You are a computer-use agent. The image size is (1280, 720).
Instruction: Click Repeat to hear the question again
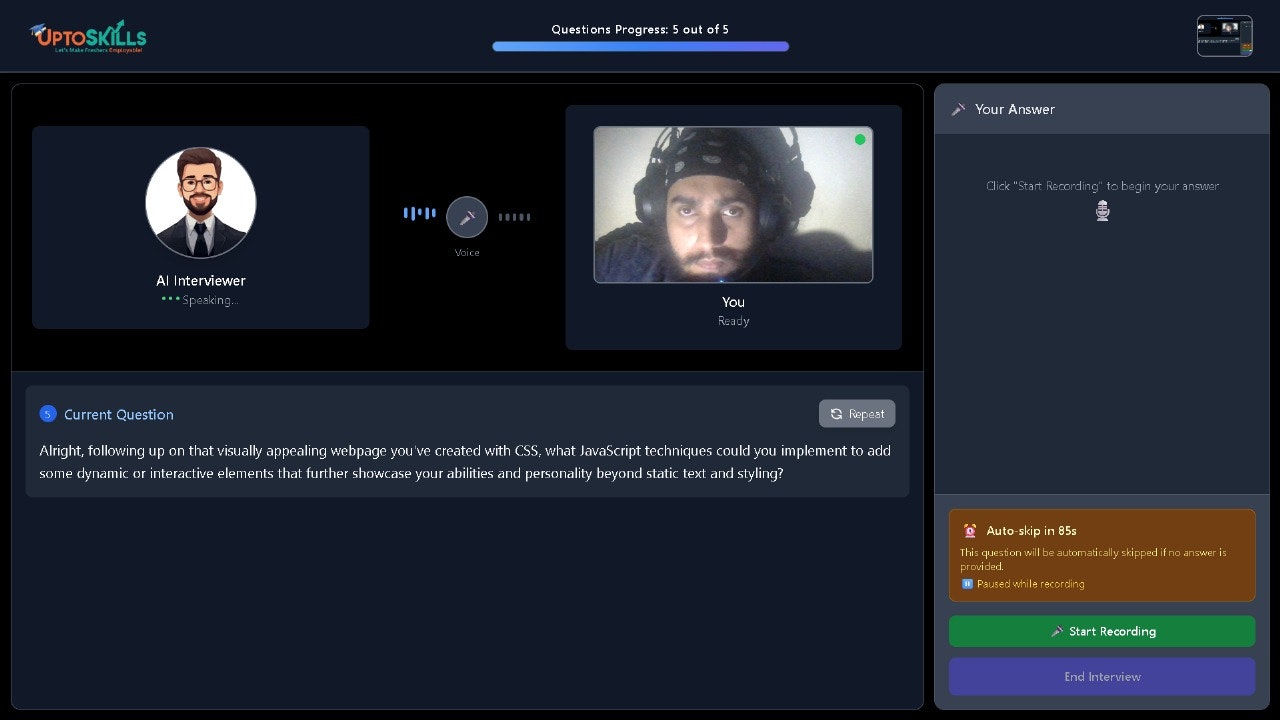pyautogui.click(x=856, y=413)
